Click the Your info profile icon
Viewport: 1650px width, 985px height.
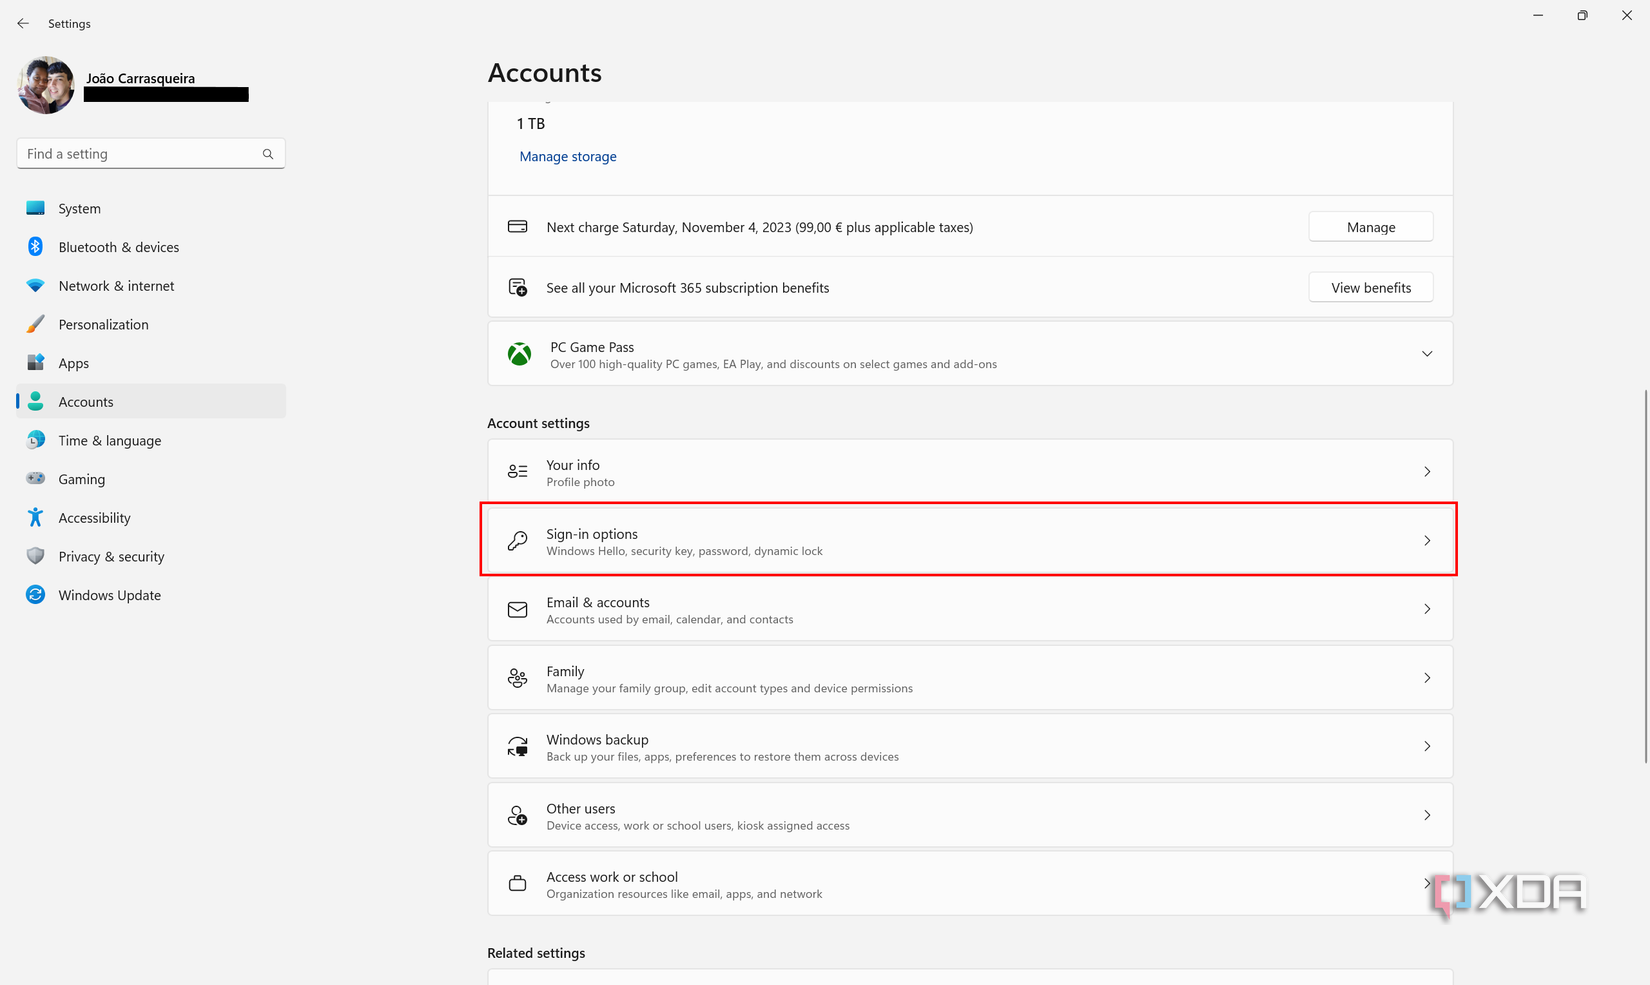(x=517, y=472)
